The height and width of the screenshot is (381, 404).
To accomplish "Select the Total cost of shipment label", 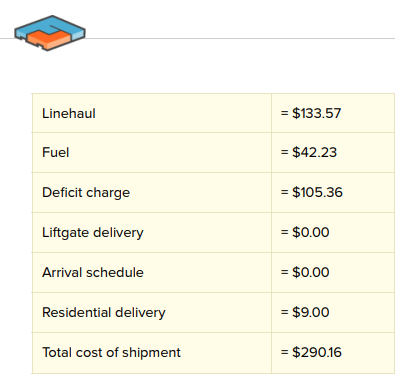I will click(x=111, y=353).
